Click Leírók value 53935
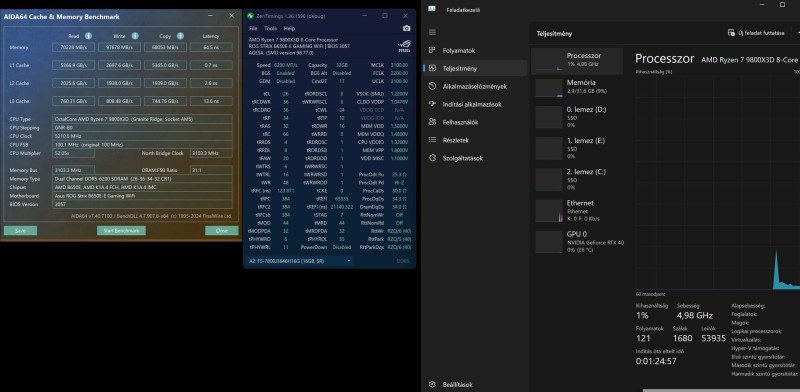 click(713, 338)
